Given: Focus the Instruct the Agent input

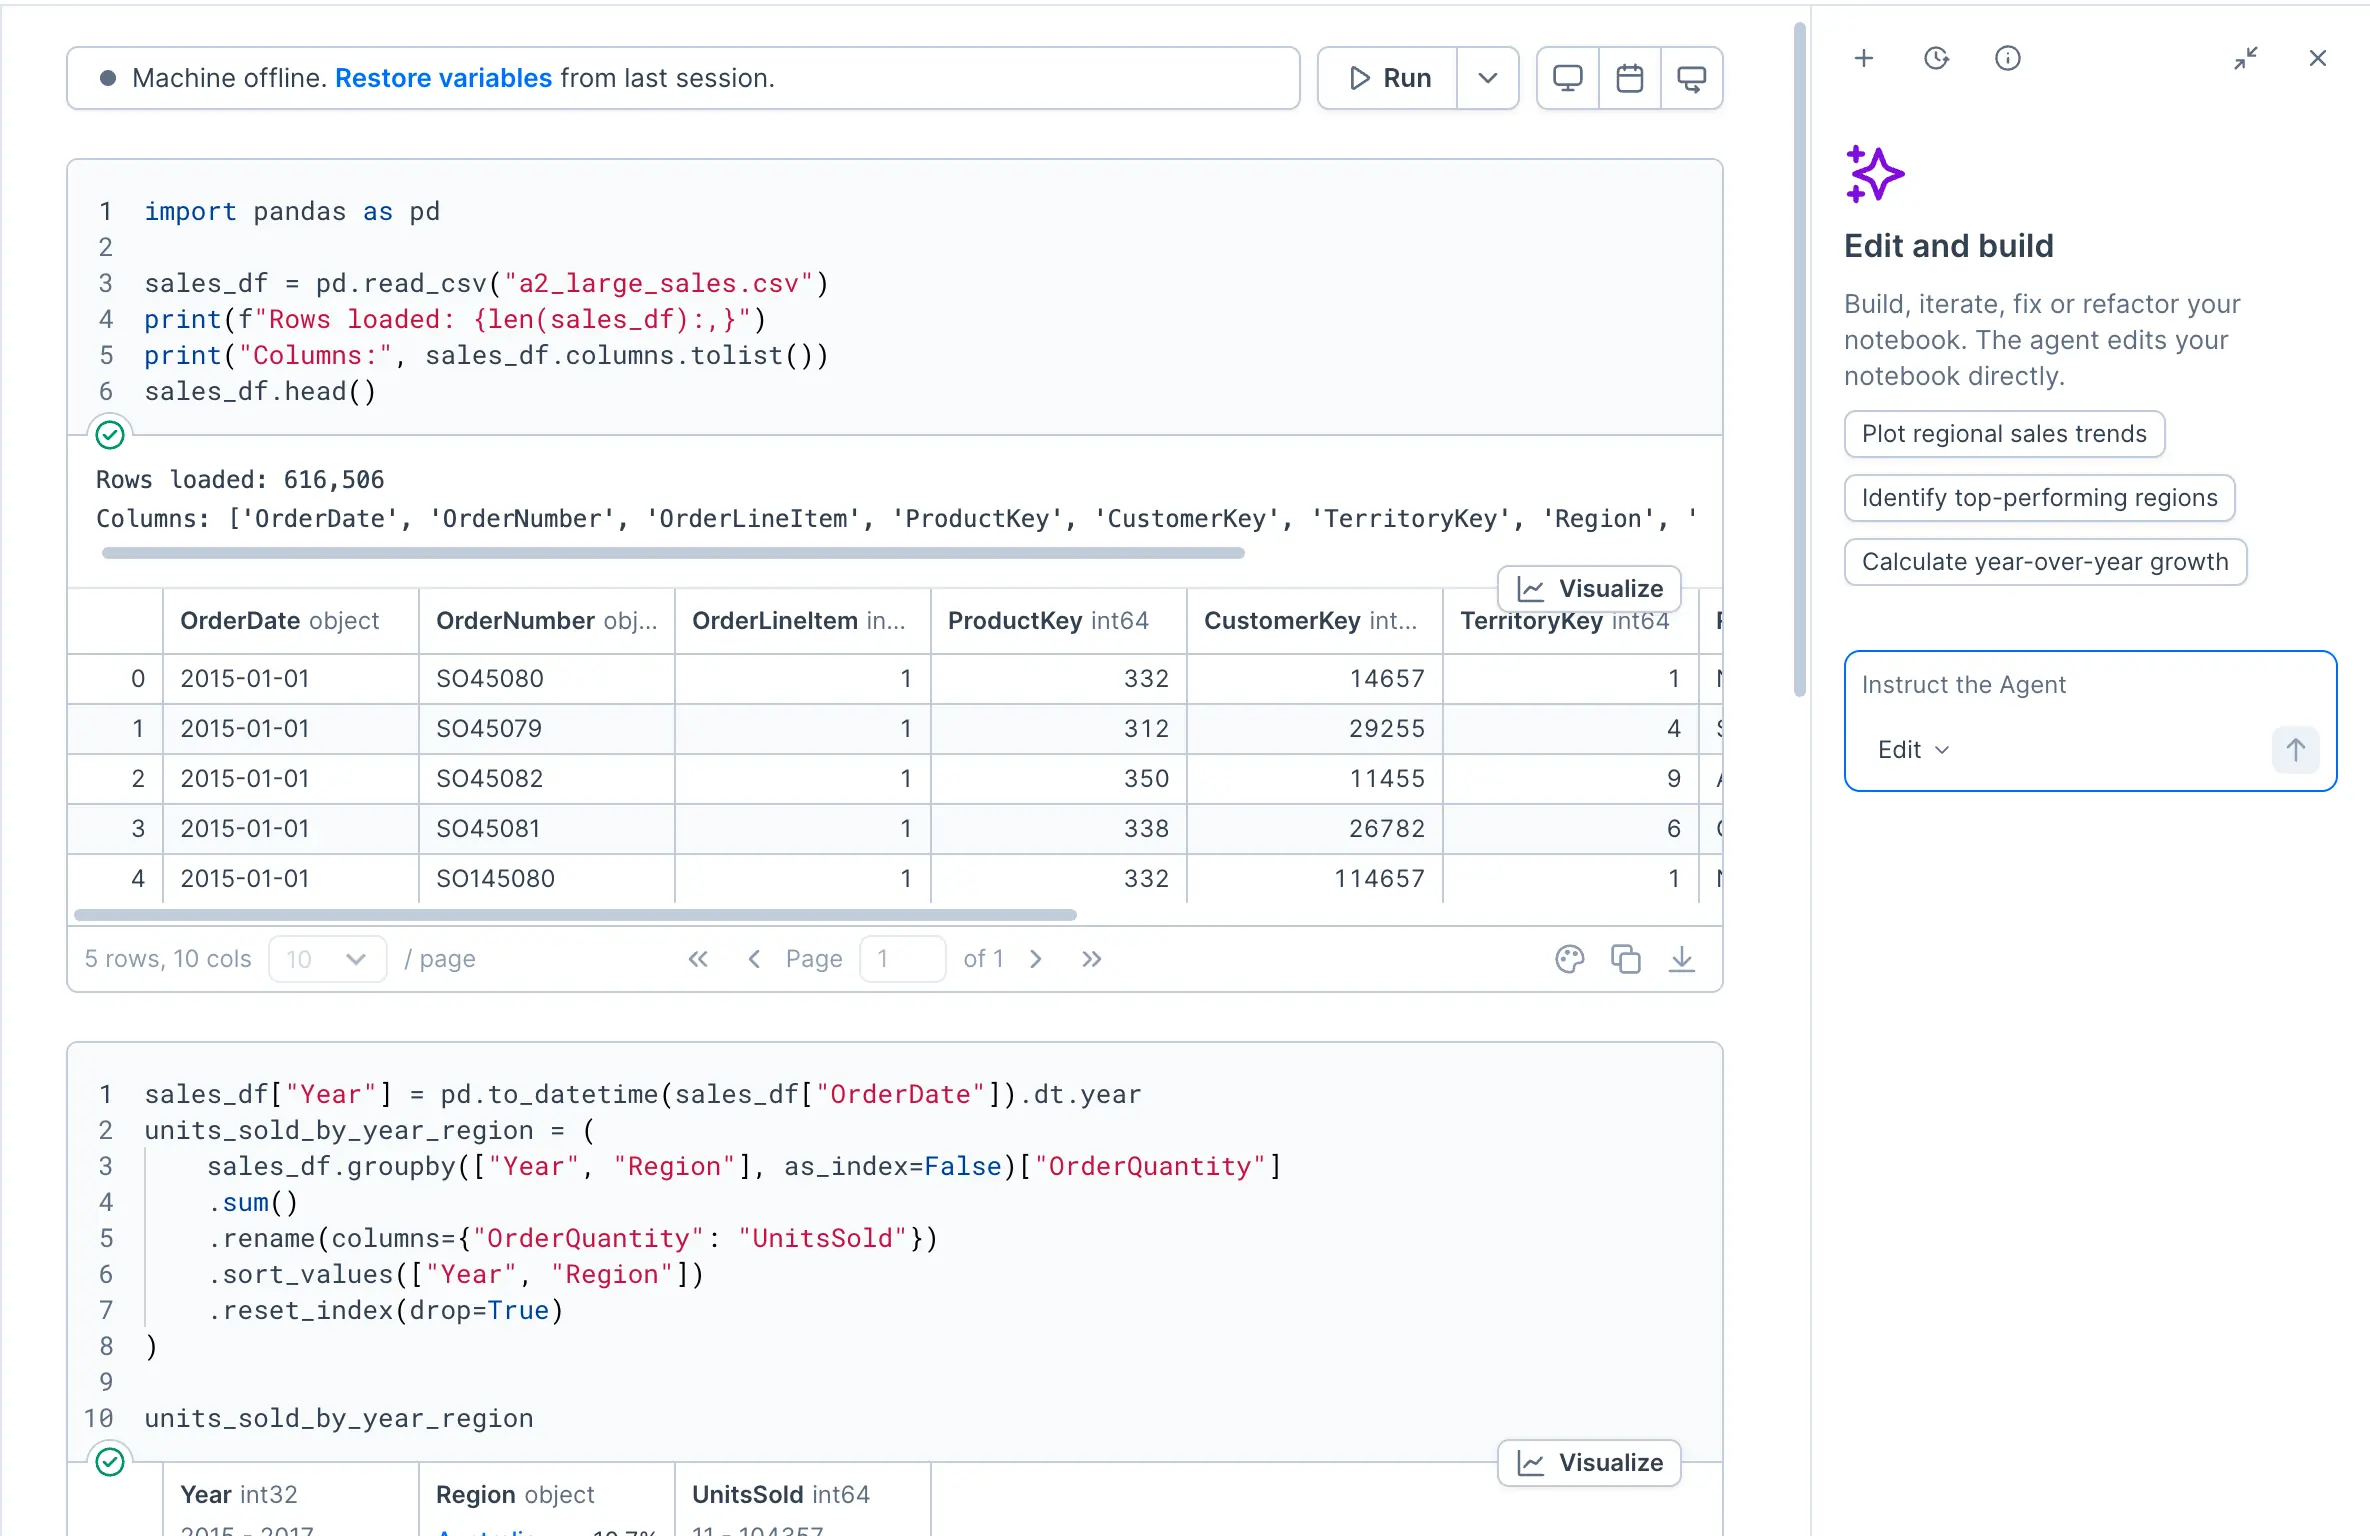Looking at the screenshot, I should (2090, 685).
